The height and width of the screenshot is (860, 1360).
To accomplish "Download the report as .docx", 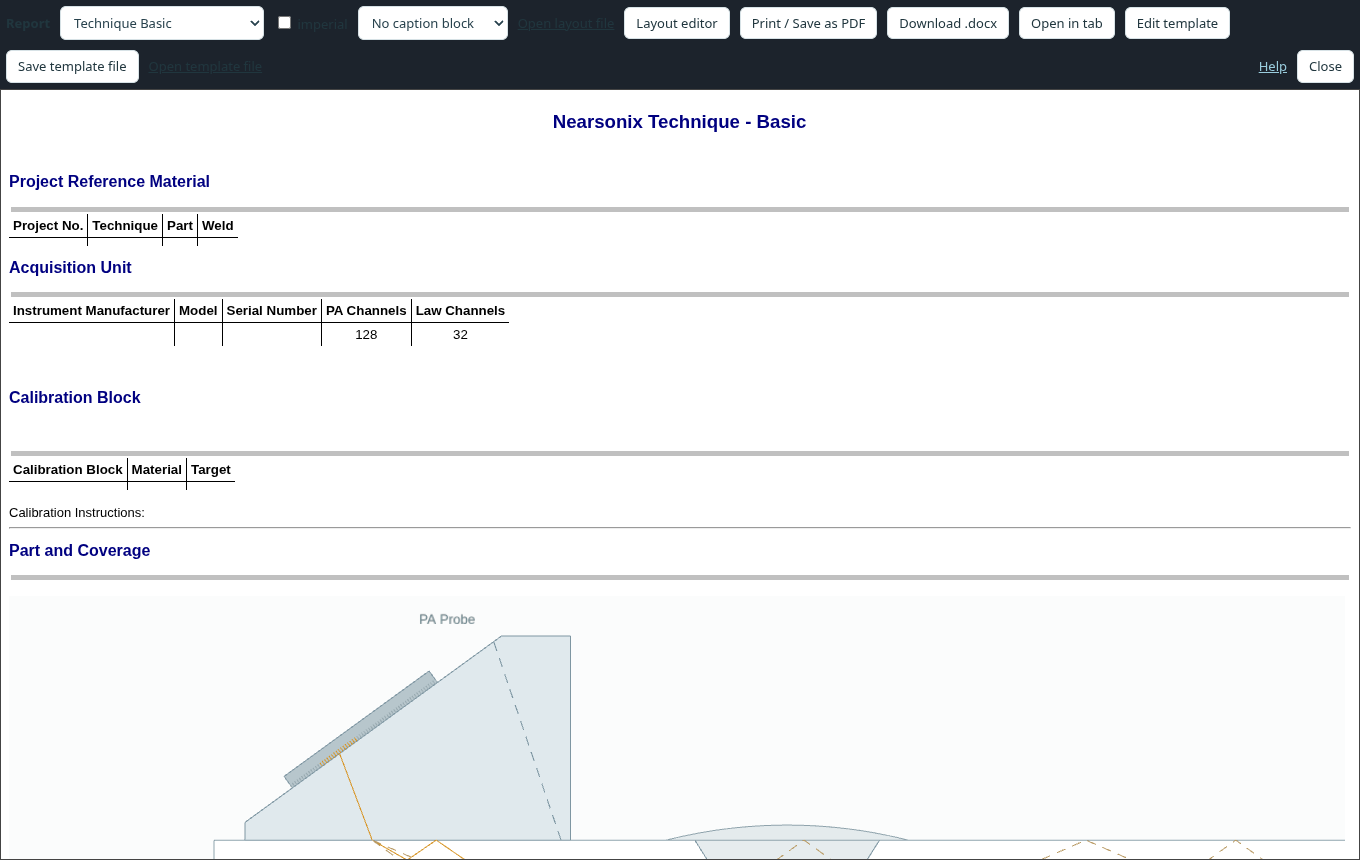I will pyautogui.click(x=948, y=23).
